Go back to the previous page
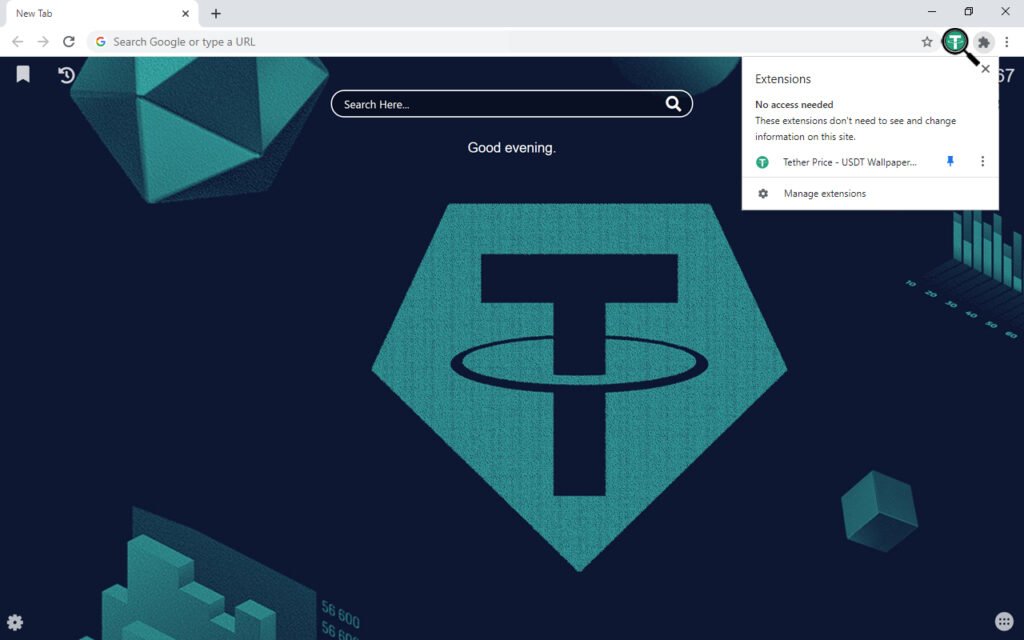The height and width of the screenshot is (640, 1024). (x=17, y=42)
